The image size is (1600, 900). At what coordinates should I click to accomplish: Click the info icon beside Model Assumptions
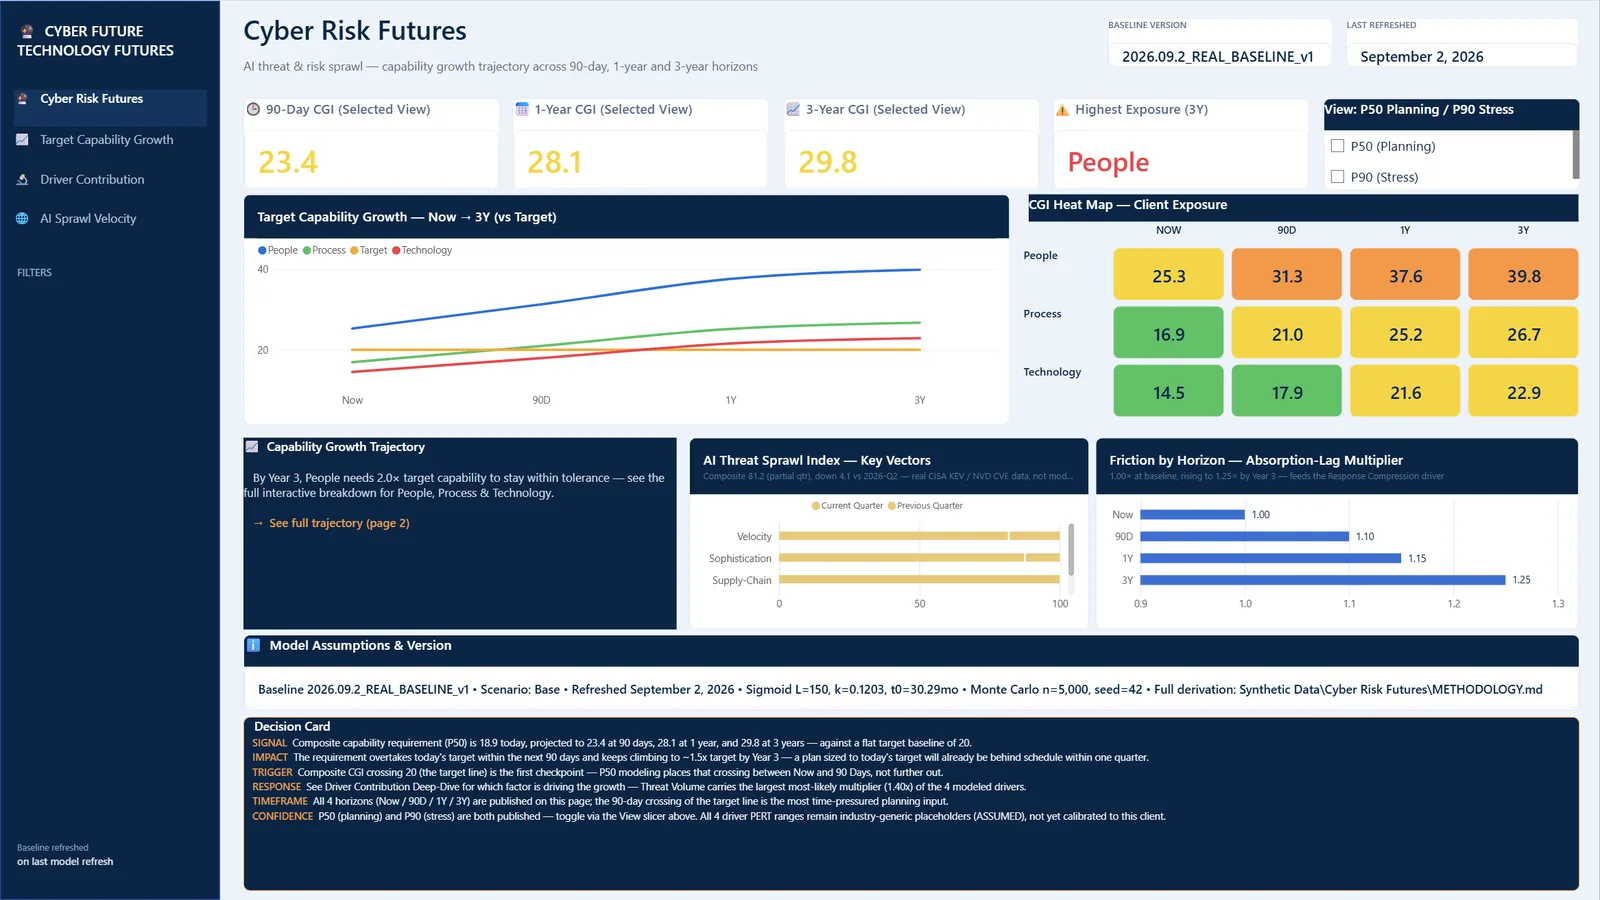[254, 646]
